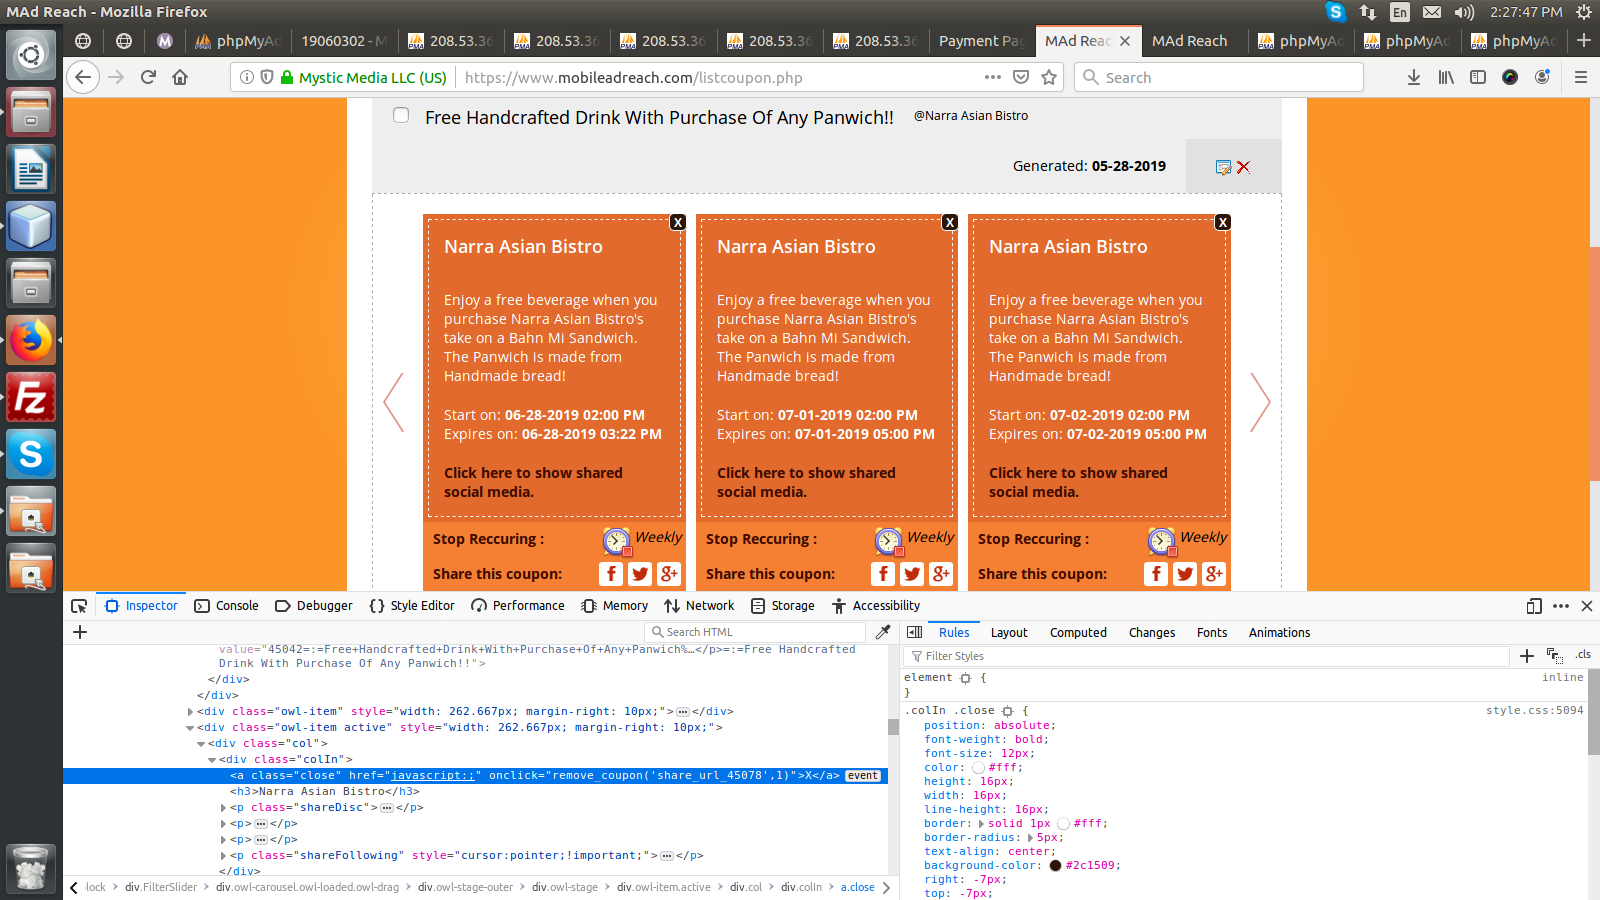
Task: Delete the coupon with the red X icon
Action: click(1243, 167)
